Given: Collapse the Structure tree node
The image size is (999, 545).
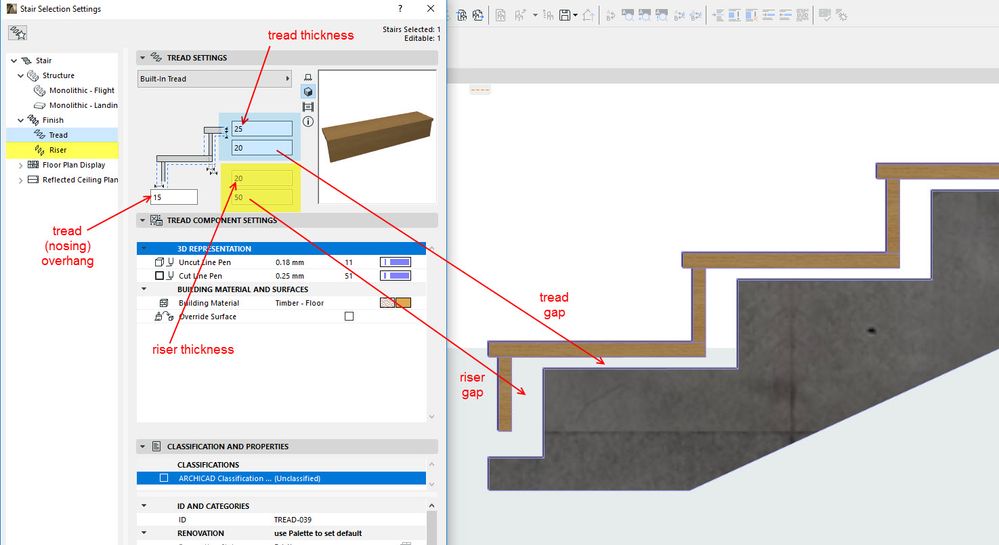Looking at the screenshot, I should [x=20, y=75].
